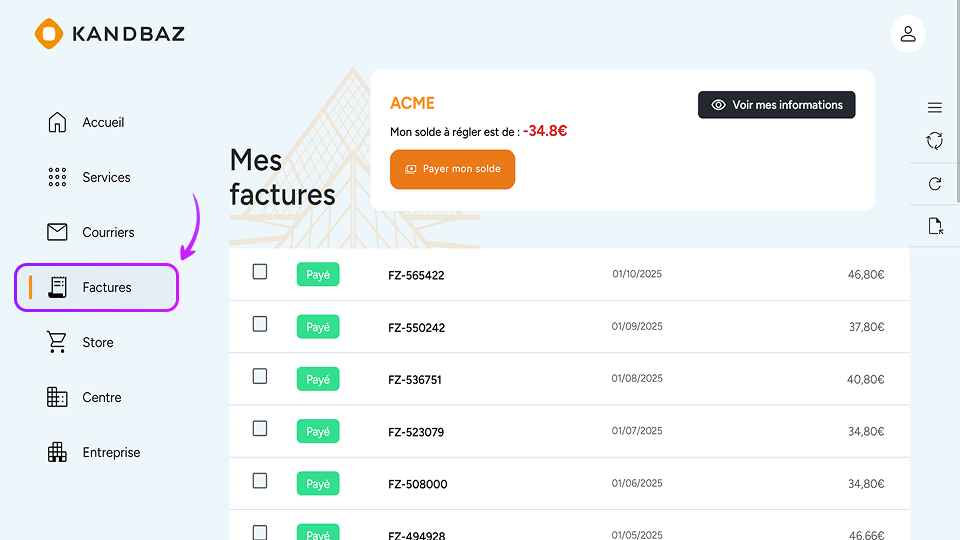
Task: Click the reload arrow icon
Action: click(x=935, y=184)
